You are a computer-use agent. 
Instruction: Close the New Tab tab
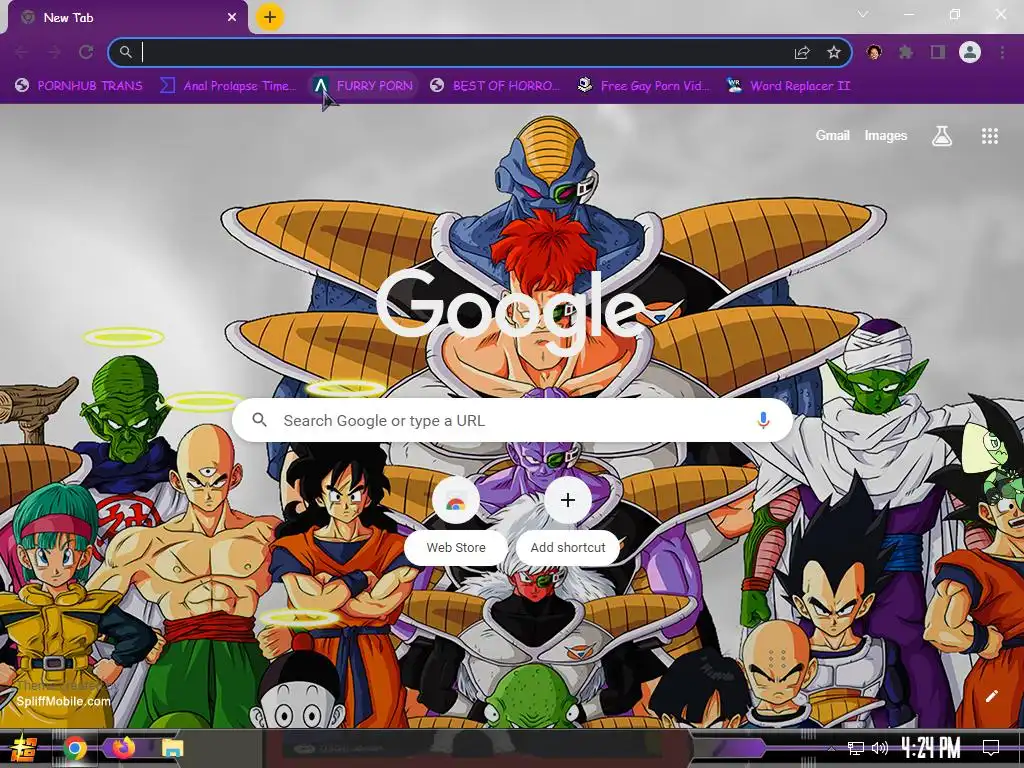click(232, 18)
